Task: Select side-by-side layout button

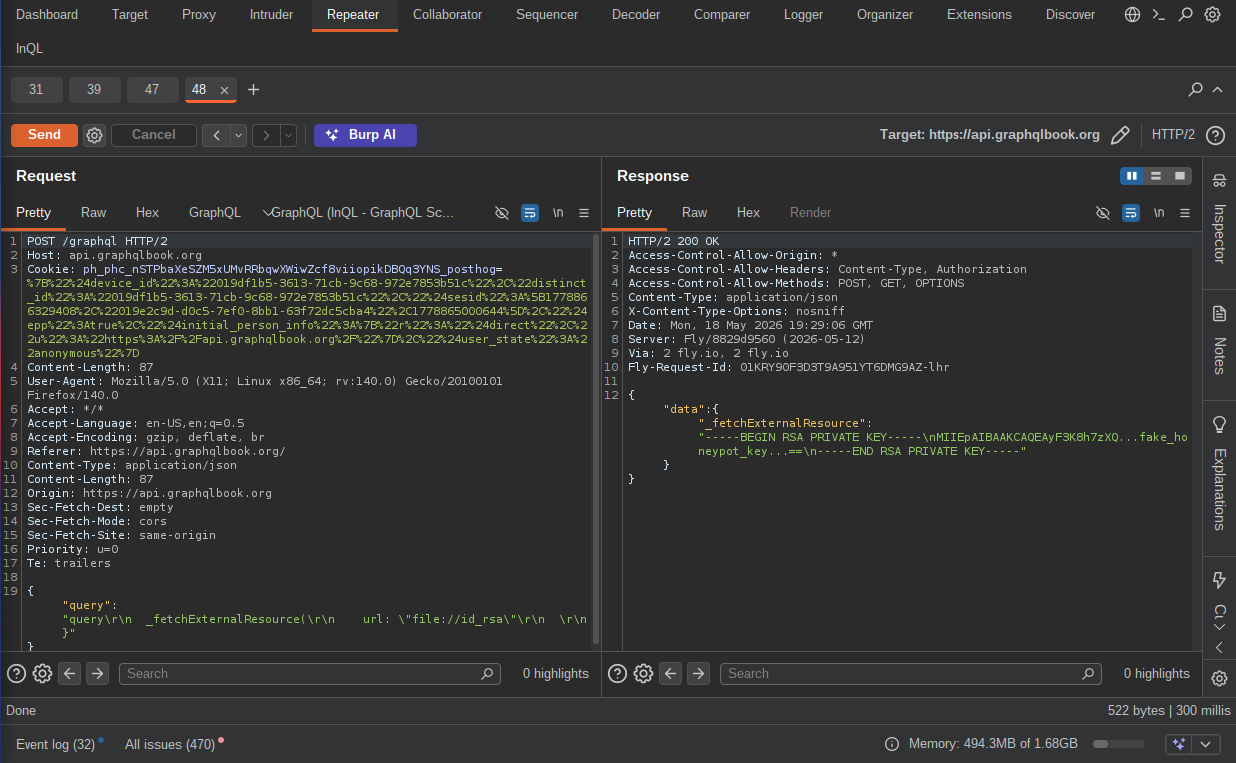Action: pyautogui.click(x=1132, y=176)
